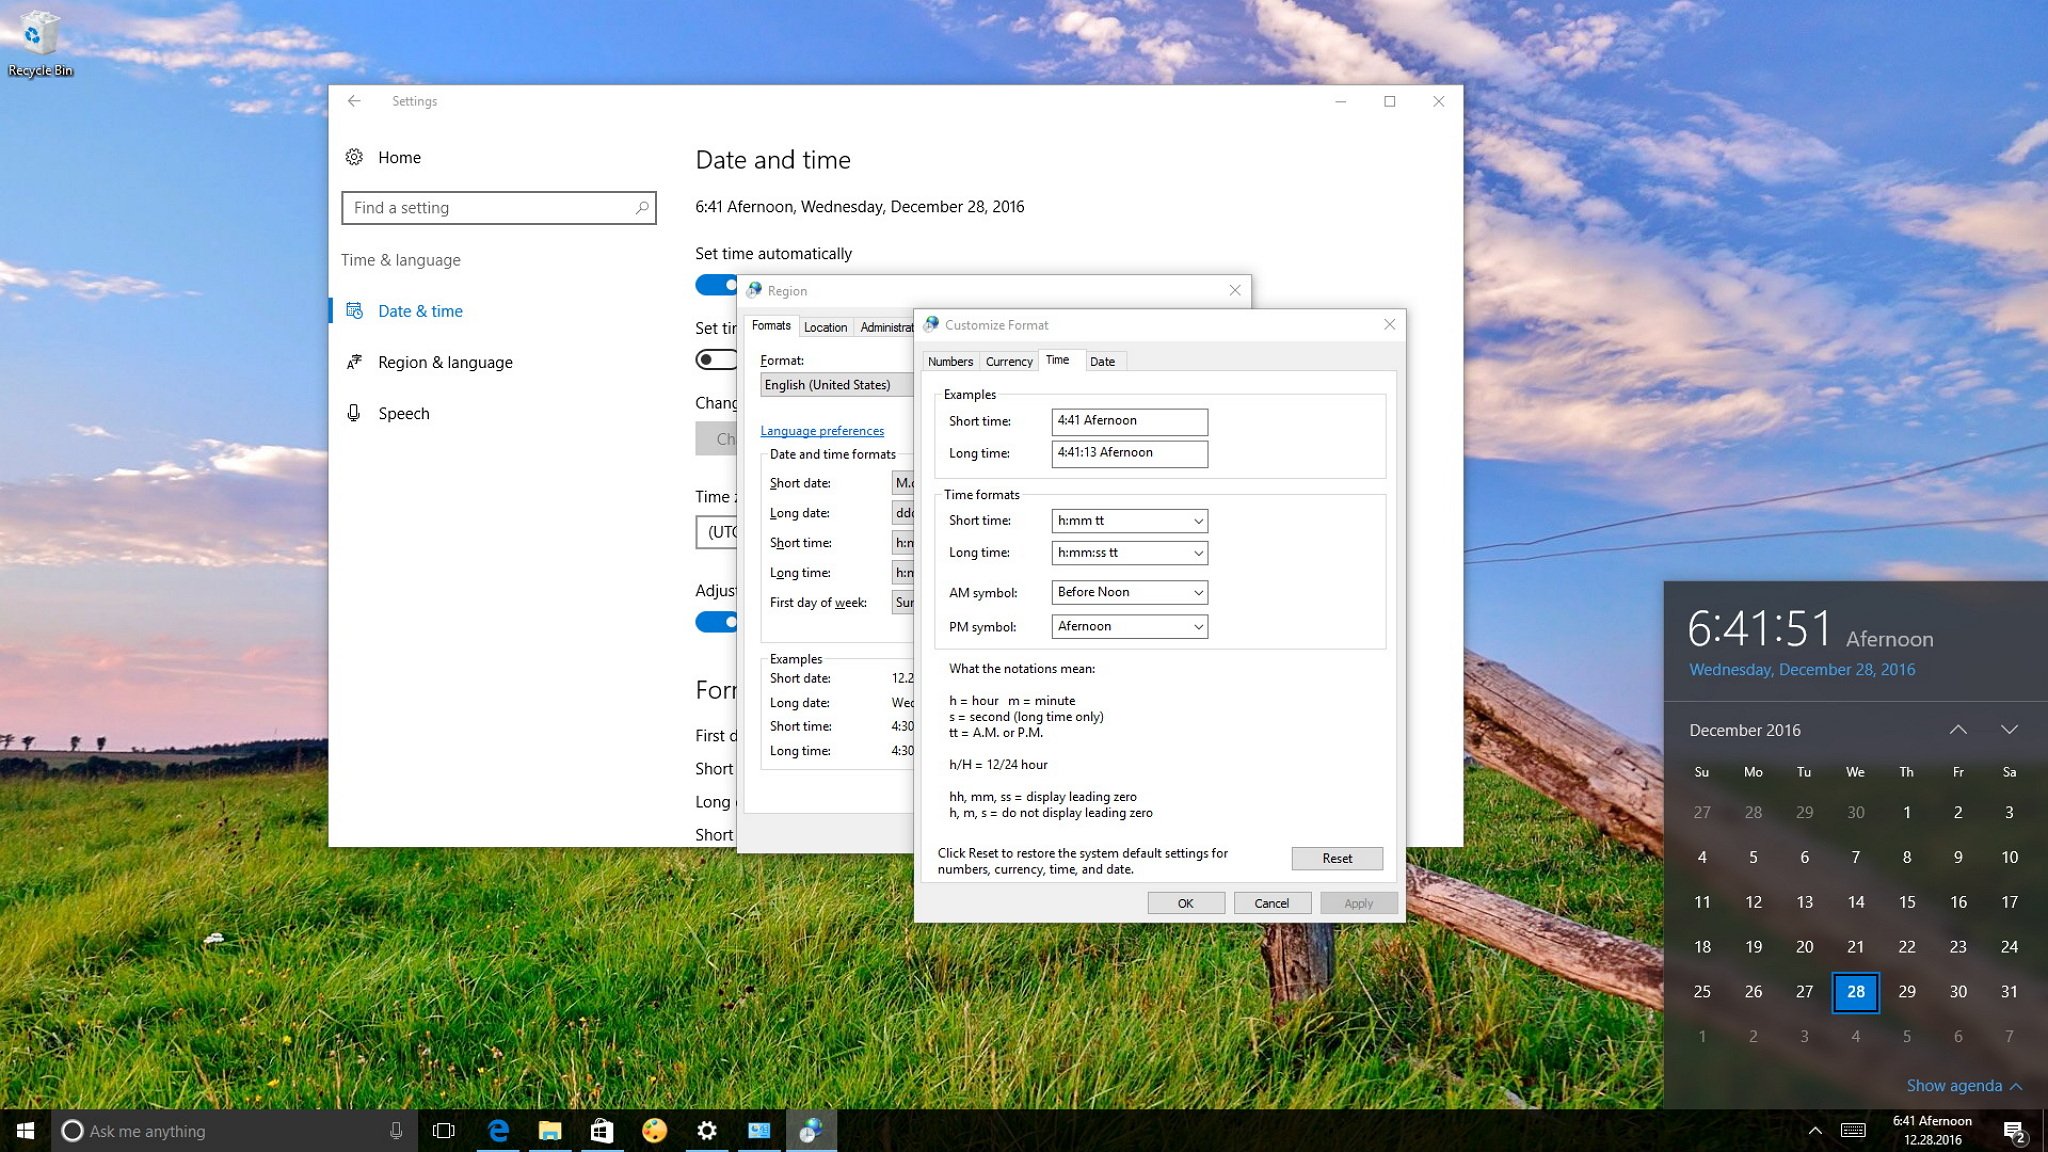The width and height of the screenshot is (2048, 1152).
Task: Expand the Long time format dropdown
Action: pos(1197,551)
